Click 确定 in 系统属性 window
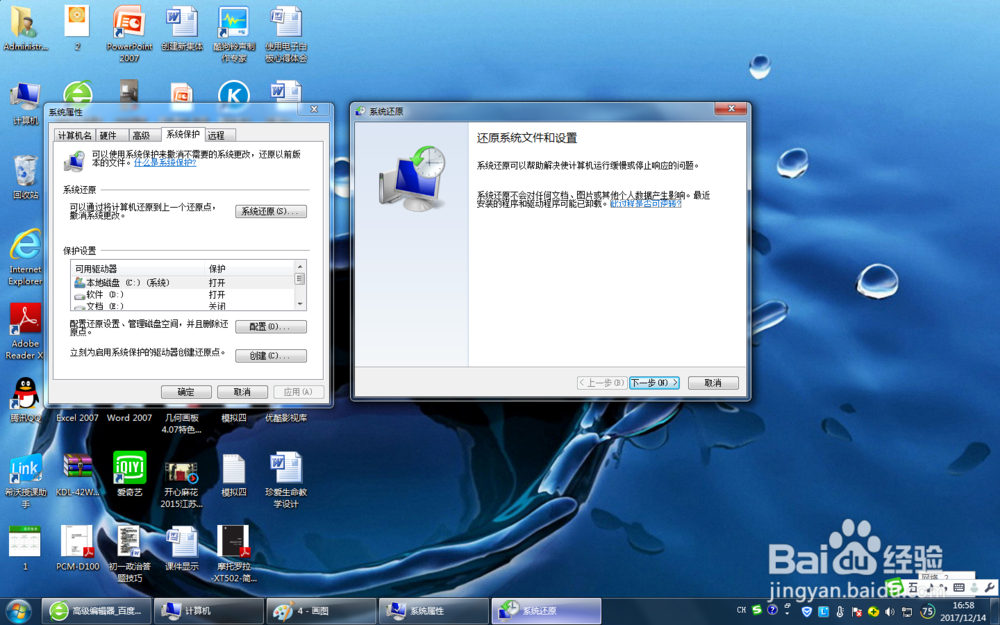The width and height of the screenshot is (1000, 625). coord(186,392)
